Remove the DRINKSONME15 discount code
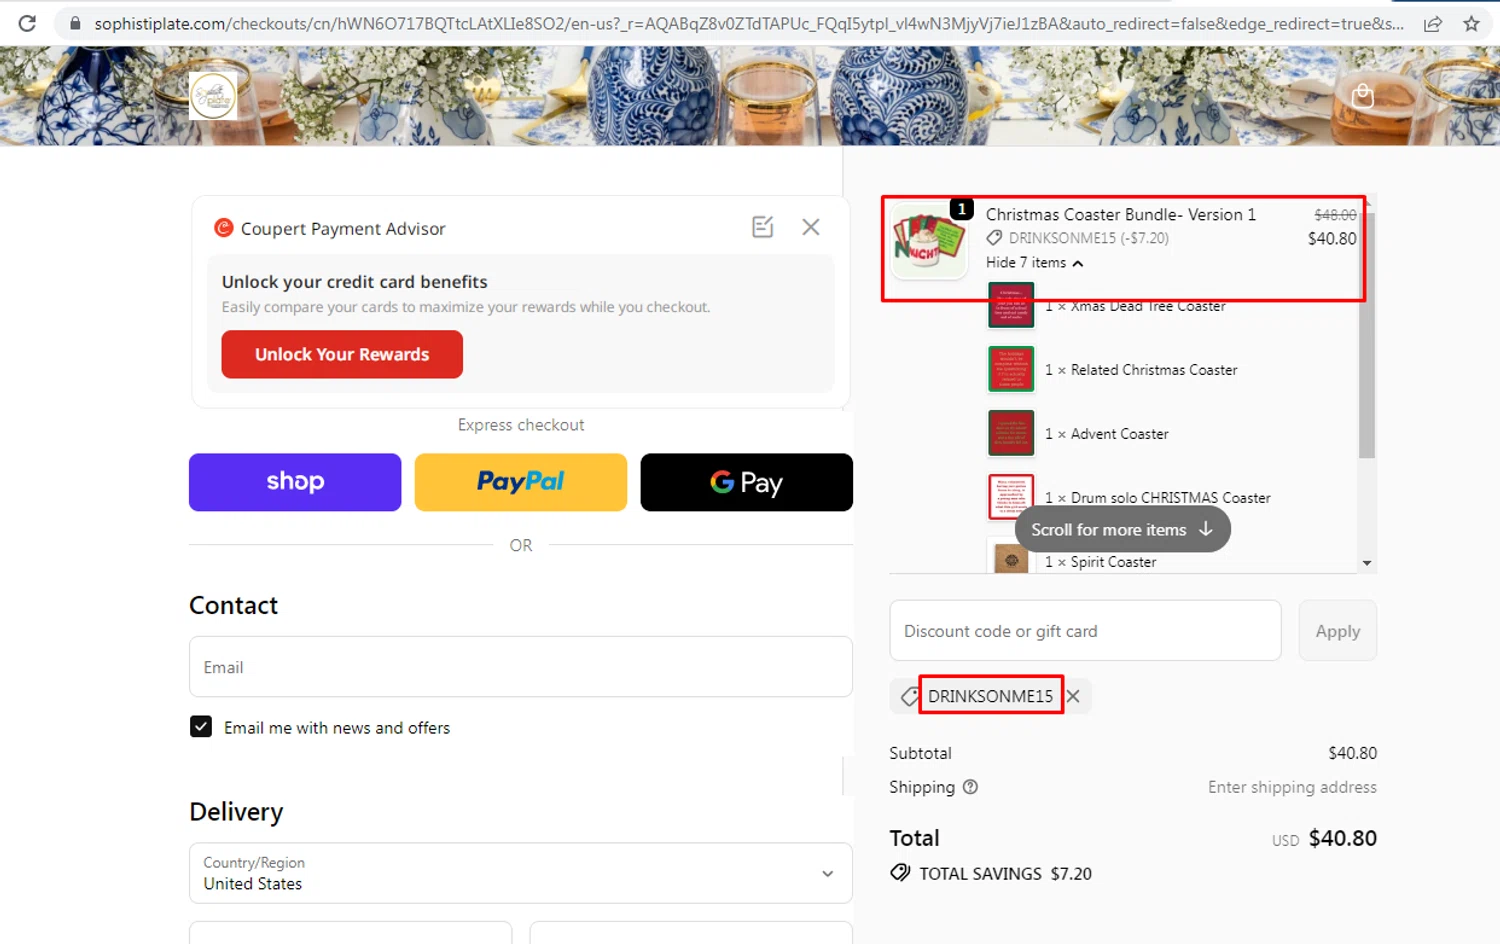1500x944 pixels. 1073,696
